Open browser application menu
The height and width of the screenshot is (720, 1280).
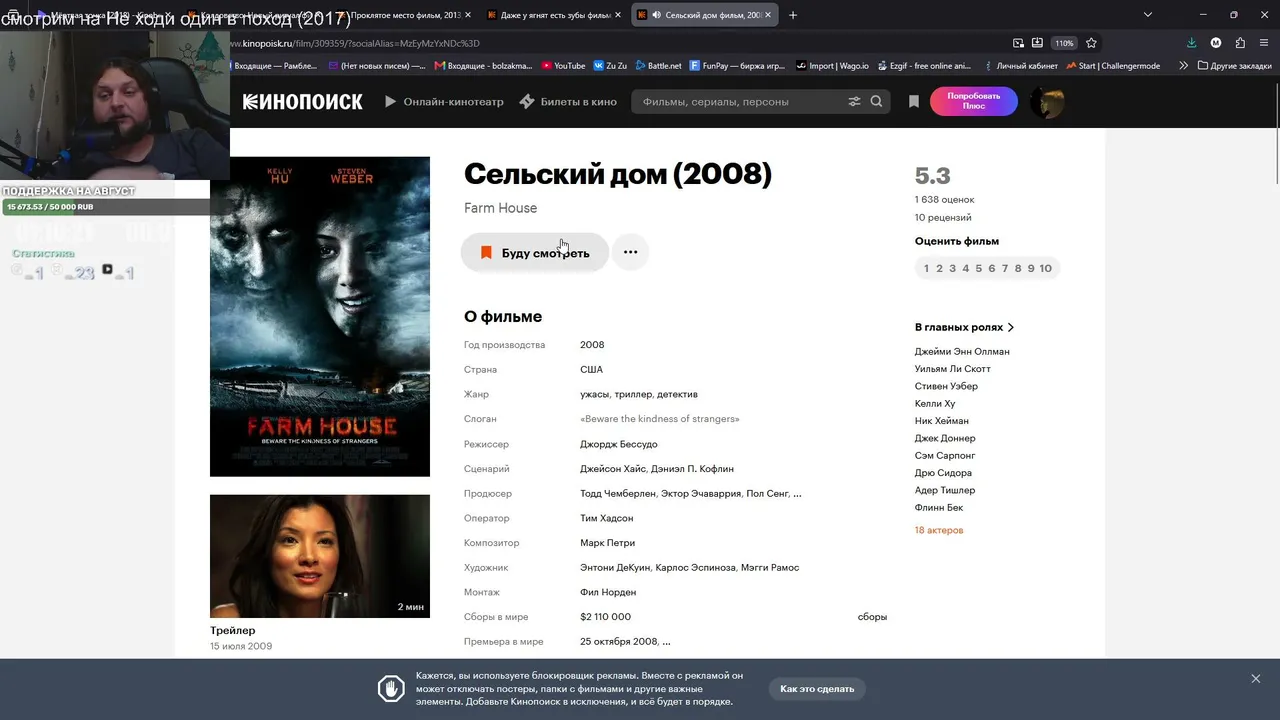point(1264,43)
